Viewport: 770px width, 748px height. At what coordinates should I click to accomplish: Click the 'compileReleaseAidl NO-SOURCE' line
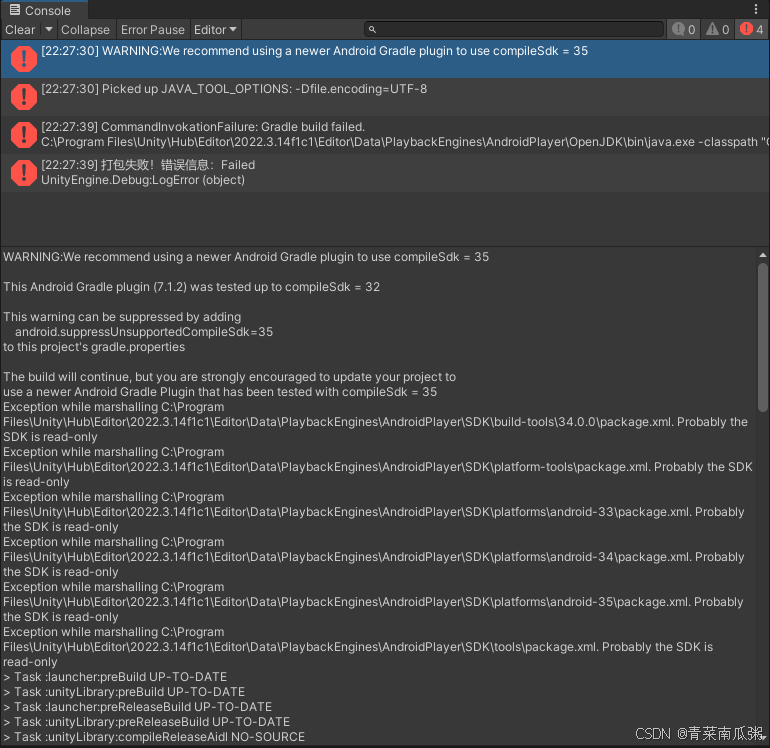pos(154,737)
